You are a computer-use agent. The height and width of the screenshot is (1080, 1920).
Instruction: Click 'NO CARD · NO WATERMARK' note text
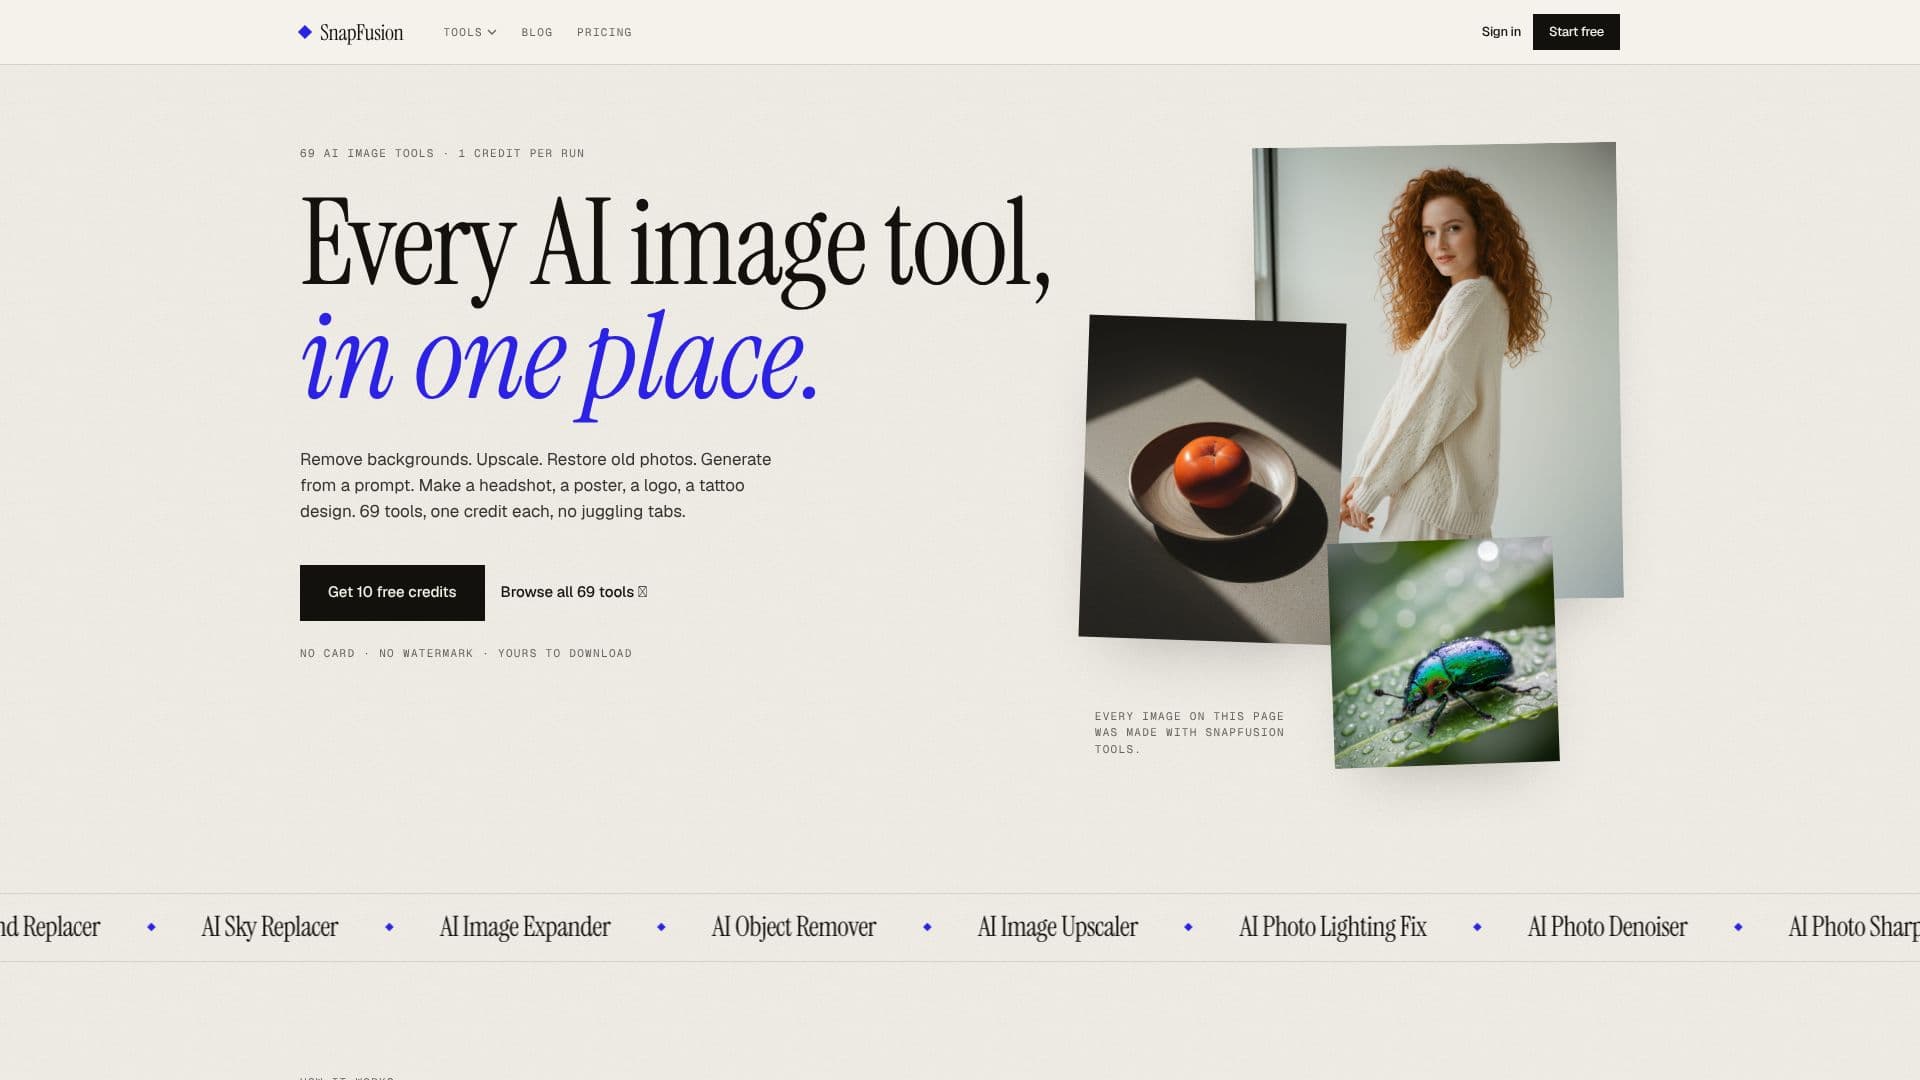click(x=466, y=654)
